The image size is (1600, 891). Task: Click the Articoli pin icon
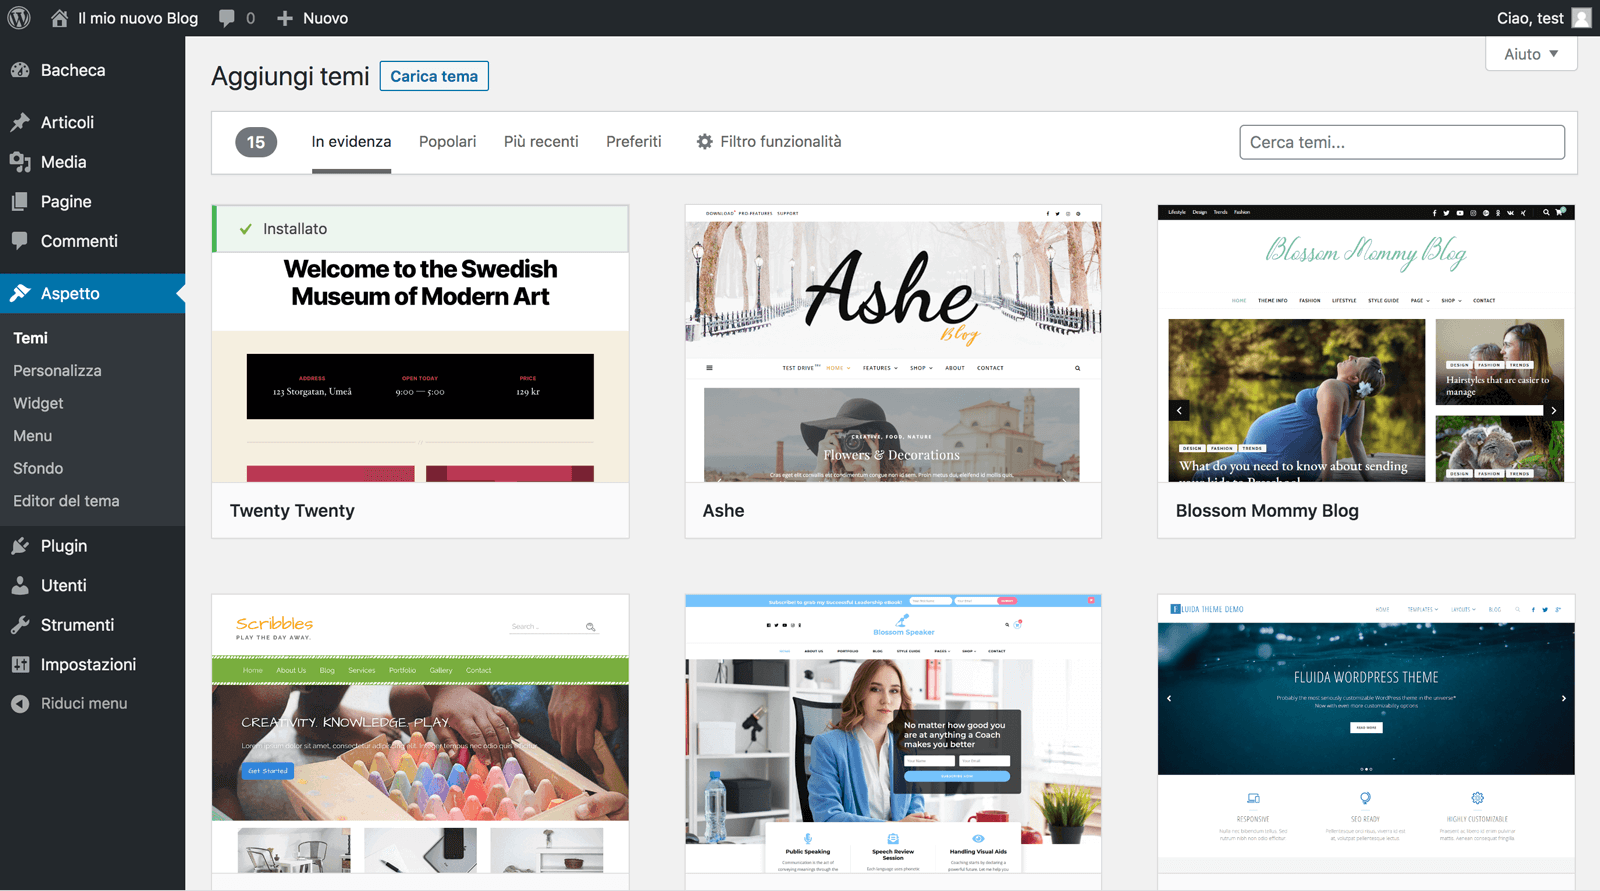point(20,122)
